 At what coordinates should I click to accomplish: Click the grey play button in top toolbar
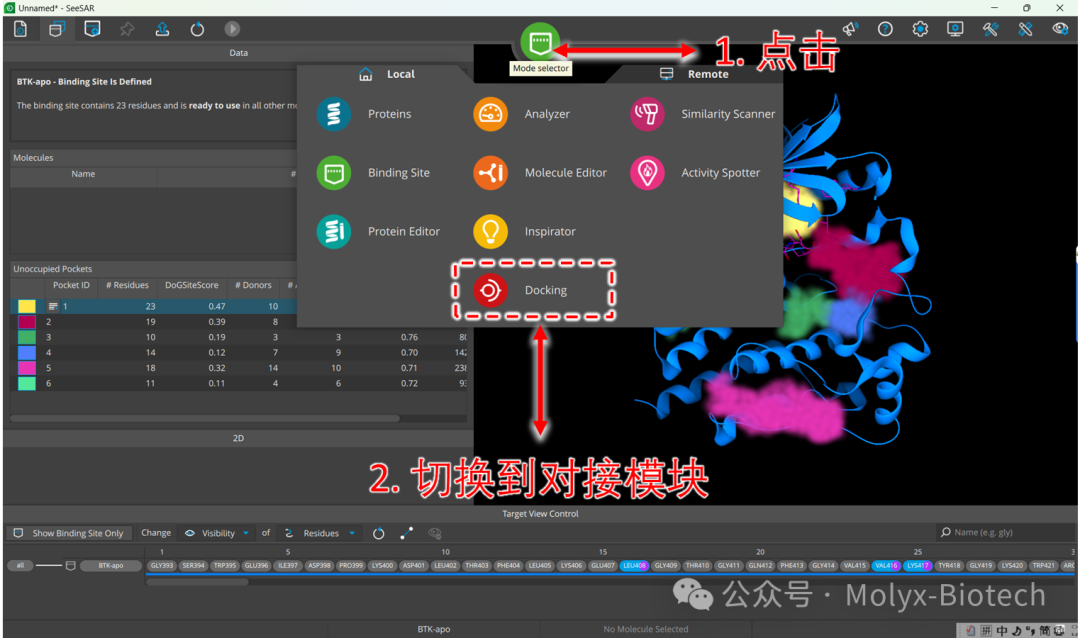pyautogui.click(x=232, y=29)
